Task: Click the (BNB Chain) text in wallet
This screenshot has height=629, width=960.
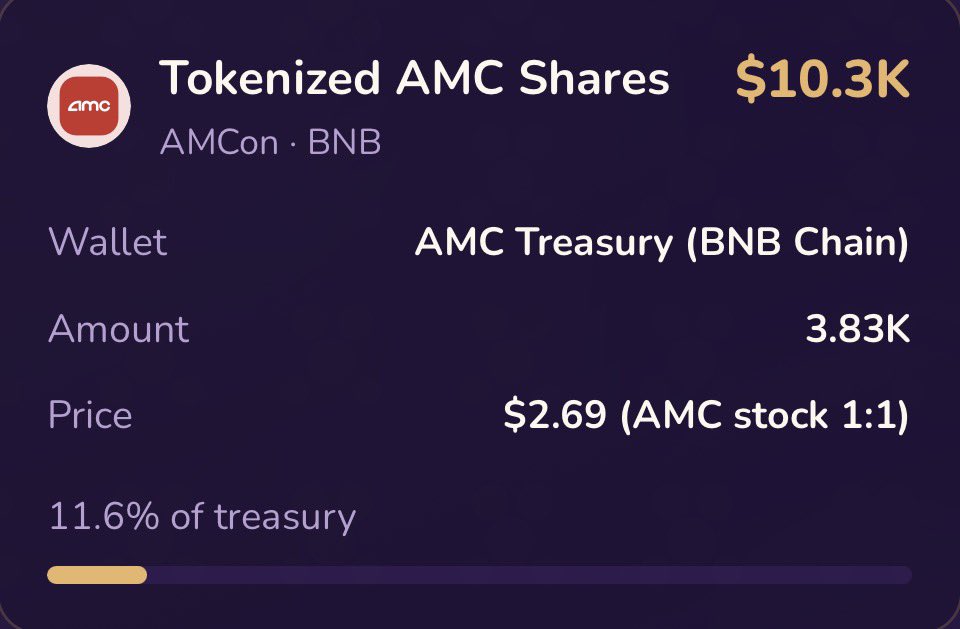Action: tap(798, 242)
